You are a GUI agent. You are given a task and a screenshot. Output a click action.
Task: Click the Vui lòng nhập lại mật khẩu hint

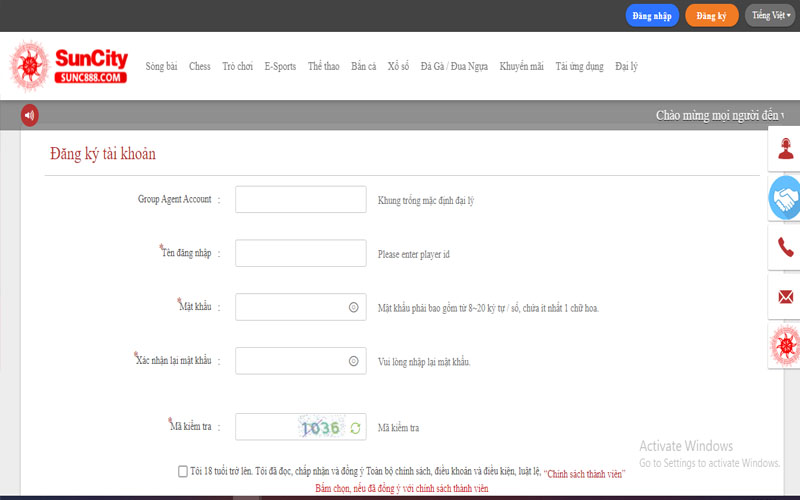tap(424, 362)
